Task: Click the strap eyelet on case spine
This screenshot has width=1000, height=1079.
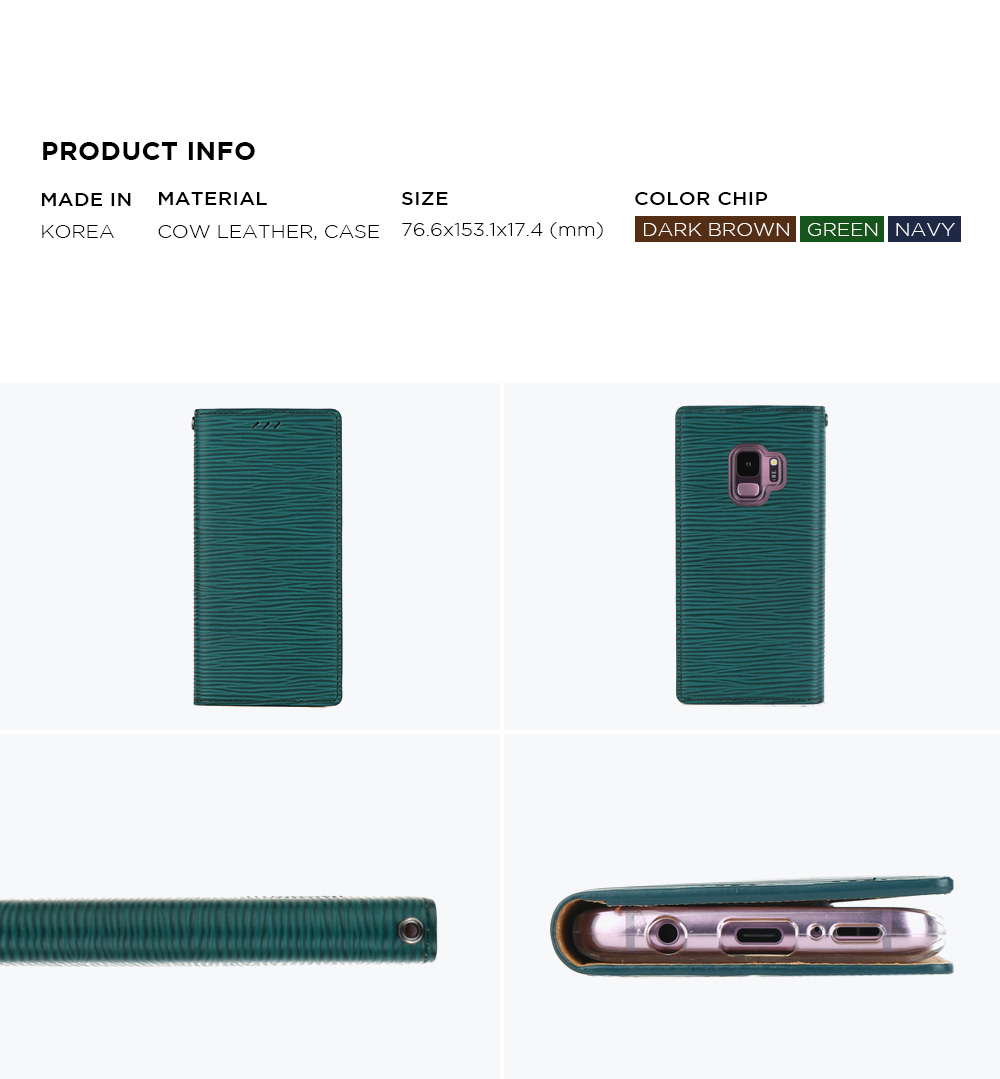Action: [x=412, y=930]
